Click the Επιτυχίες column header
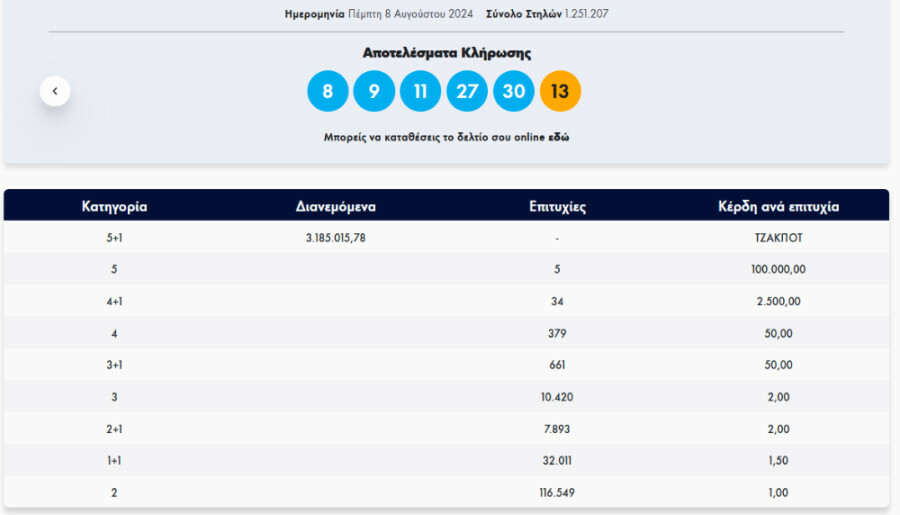The image size is (900, 515). coord(557,207)
